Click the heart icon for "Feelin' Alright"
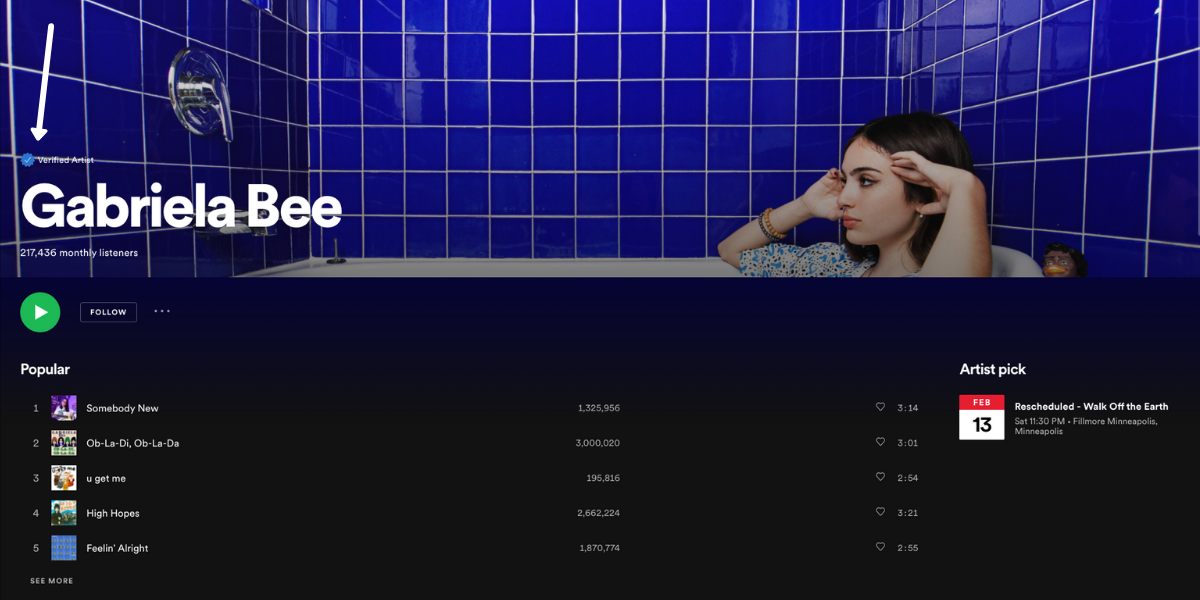Image resolution: width=1200 pixels, height=600 pixels. click(880, 547)
